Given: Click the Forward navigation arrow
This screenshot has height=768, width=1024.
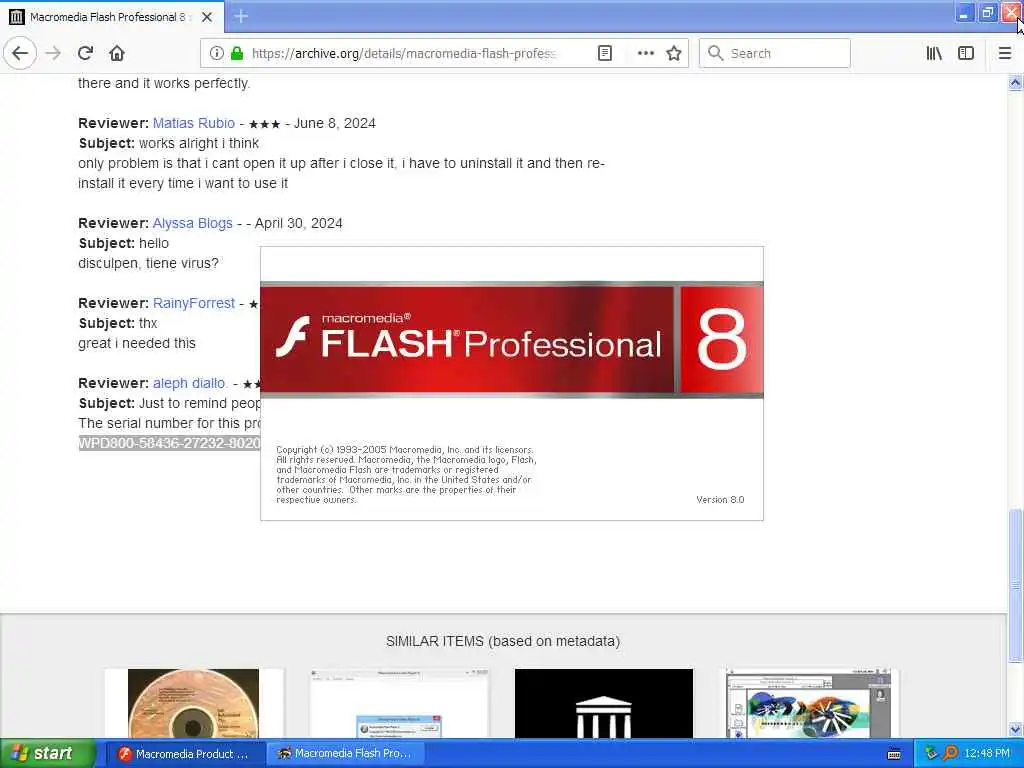Looking at the screenshot, I should 54,53.
